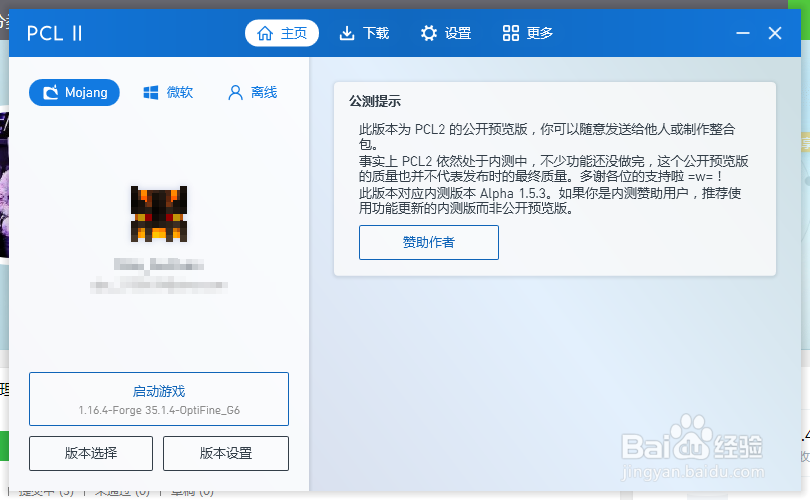Click the house icon in 主页 tab
The width and height of the screenshot is (810, 500).
[x=265, y=34]
